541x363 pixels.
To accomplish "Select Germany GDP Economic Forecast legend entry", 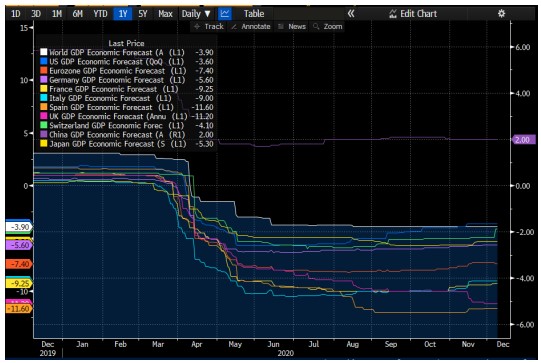I will (127, 80).
